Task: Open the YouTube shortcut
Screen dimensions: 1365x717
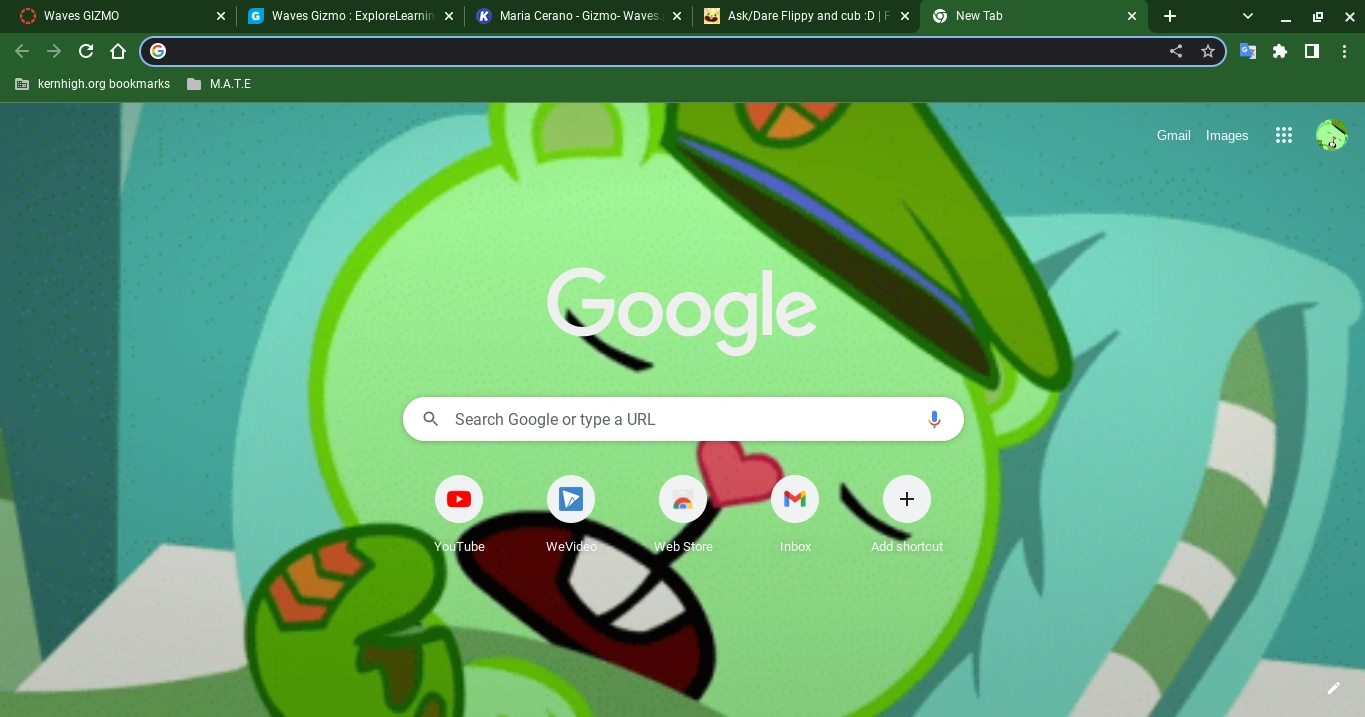Action: pos(459,499)
